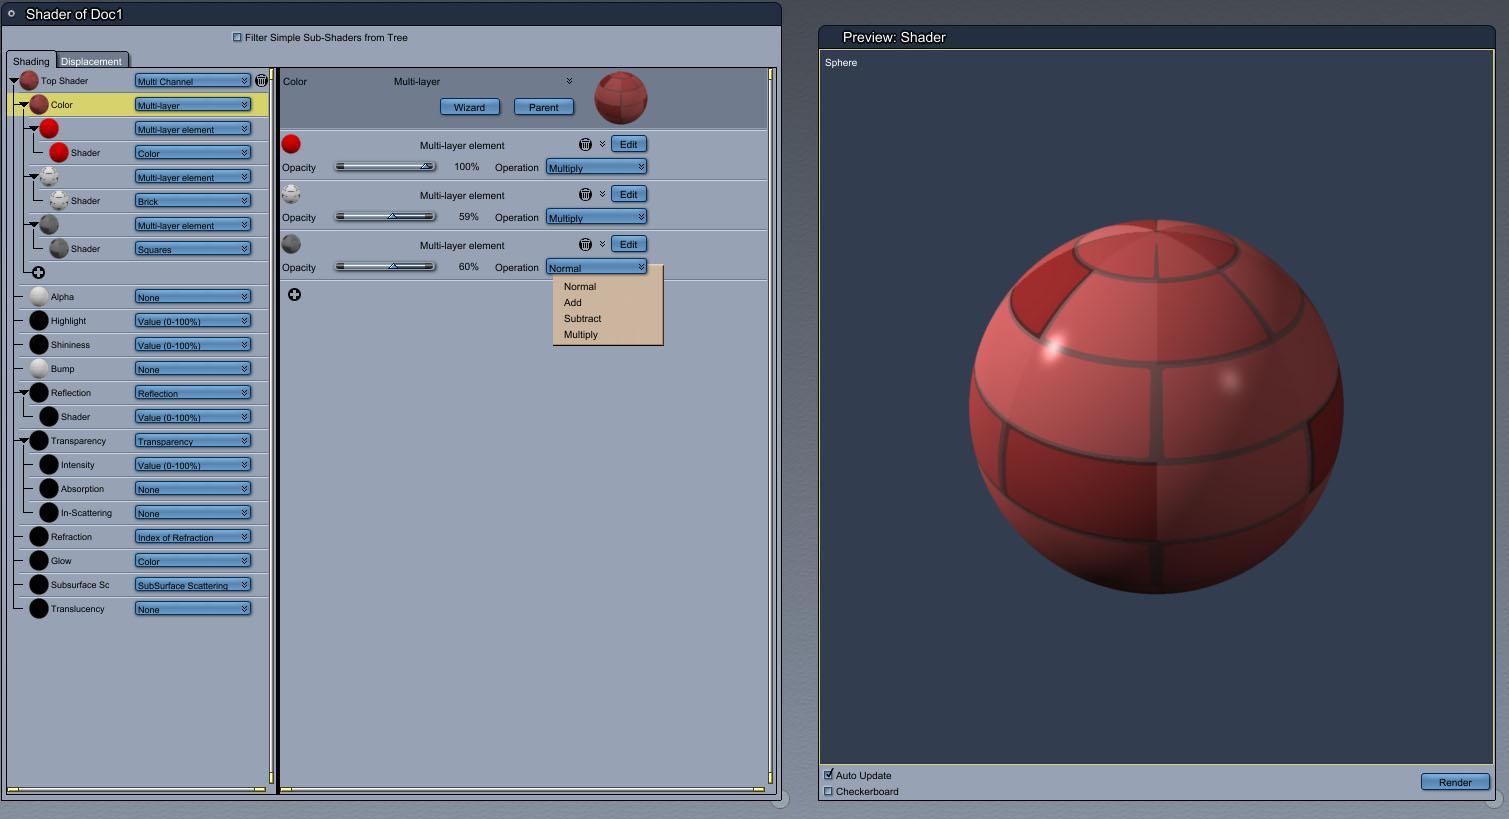Click the Render button

coord(1455,782)
